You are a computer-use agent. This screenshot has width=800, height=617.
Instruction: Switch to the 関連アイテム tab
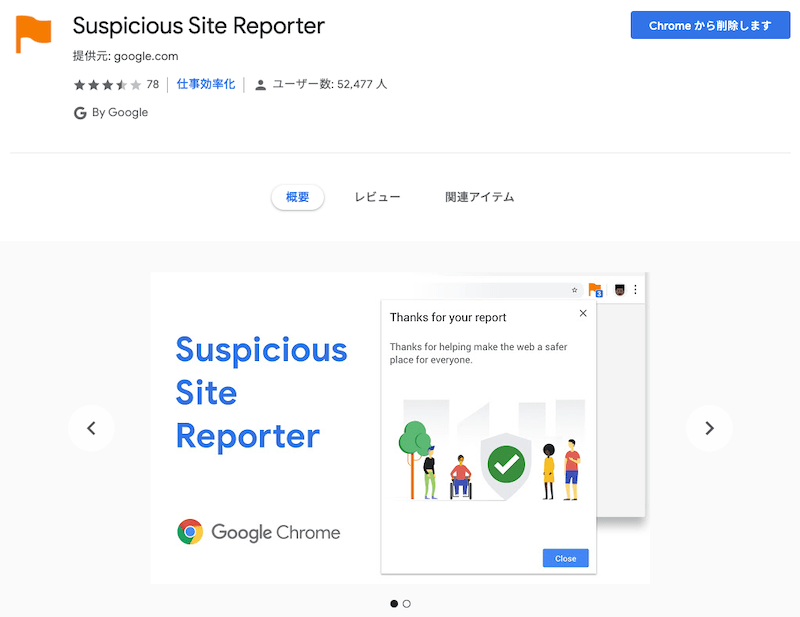480,197
